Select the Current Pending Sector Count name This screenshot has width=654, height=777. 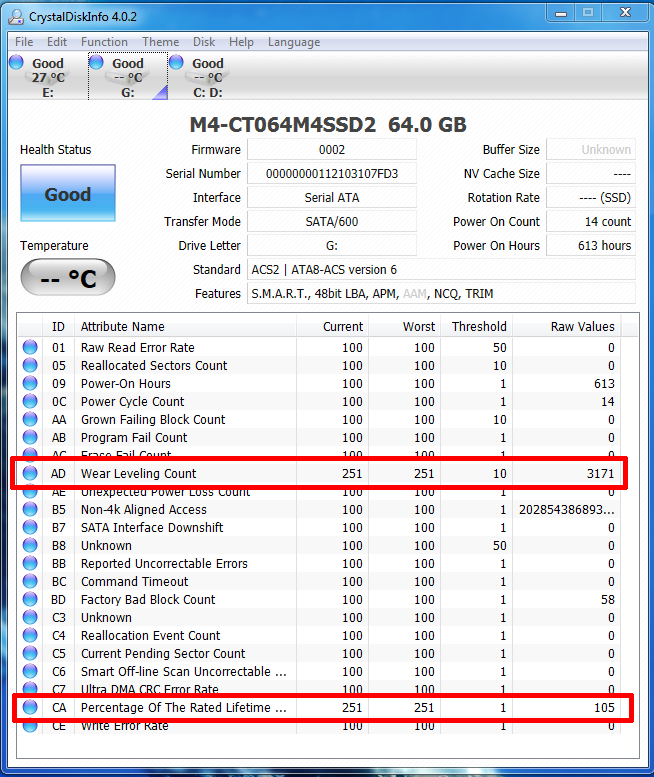click(163, 654)
